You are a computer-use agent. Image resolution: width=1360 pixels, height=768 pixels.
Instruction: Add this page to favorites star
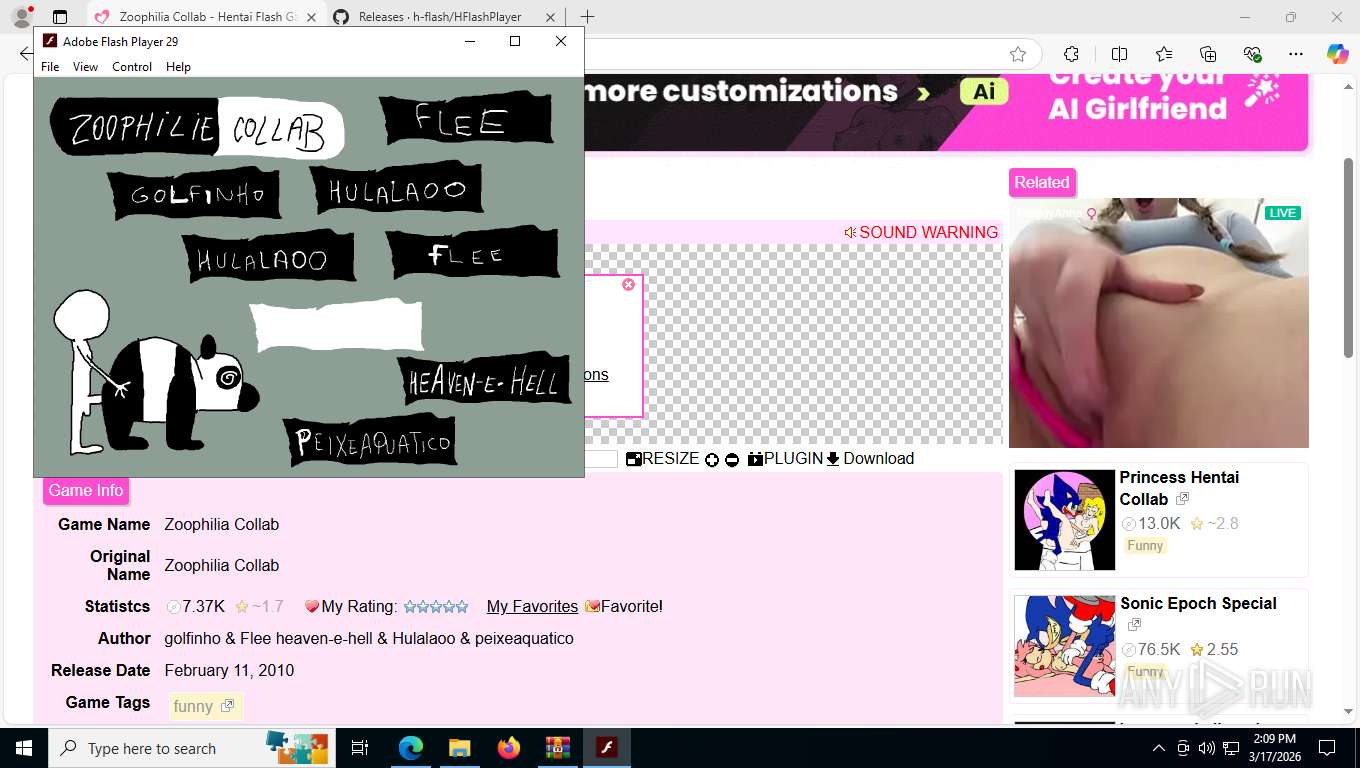[1018, 54]
